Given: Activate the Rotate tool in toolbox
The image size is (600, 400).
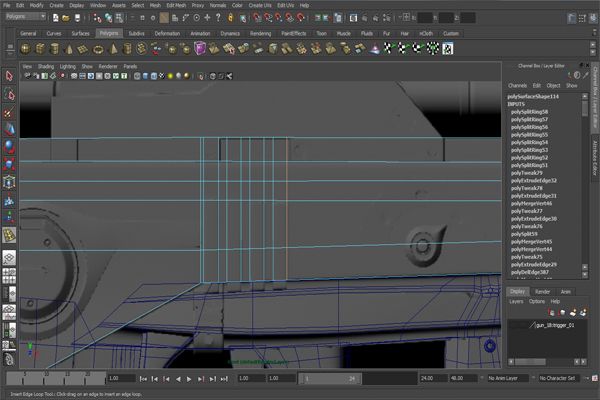Looking at the screenshot, I should click(9, 147).
